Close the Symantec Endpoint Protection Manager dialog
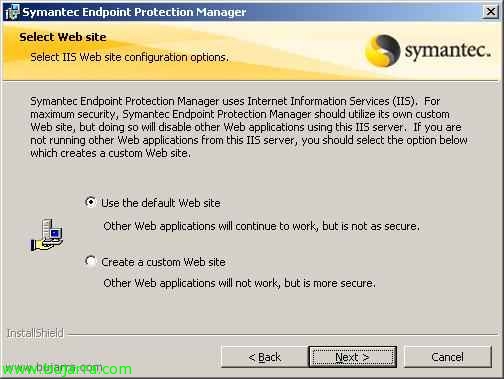The height and width of the screenshot is (379, 504). click(x=490, y=12)
